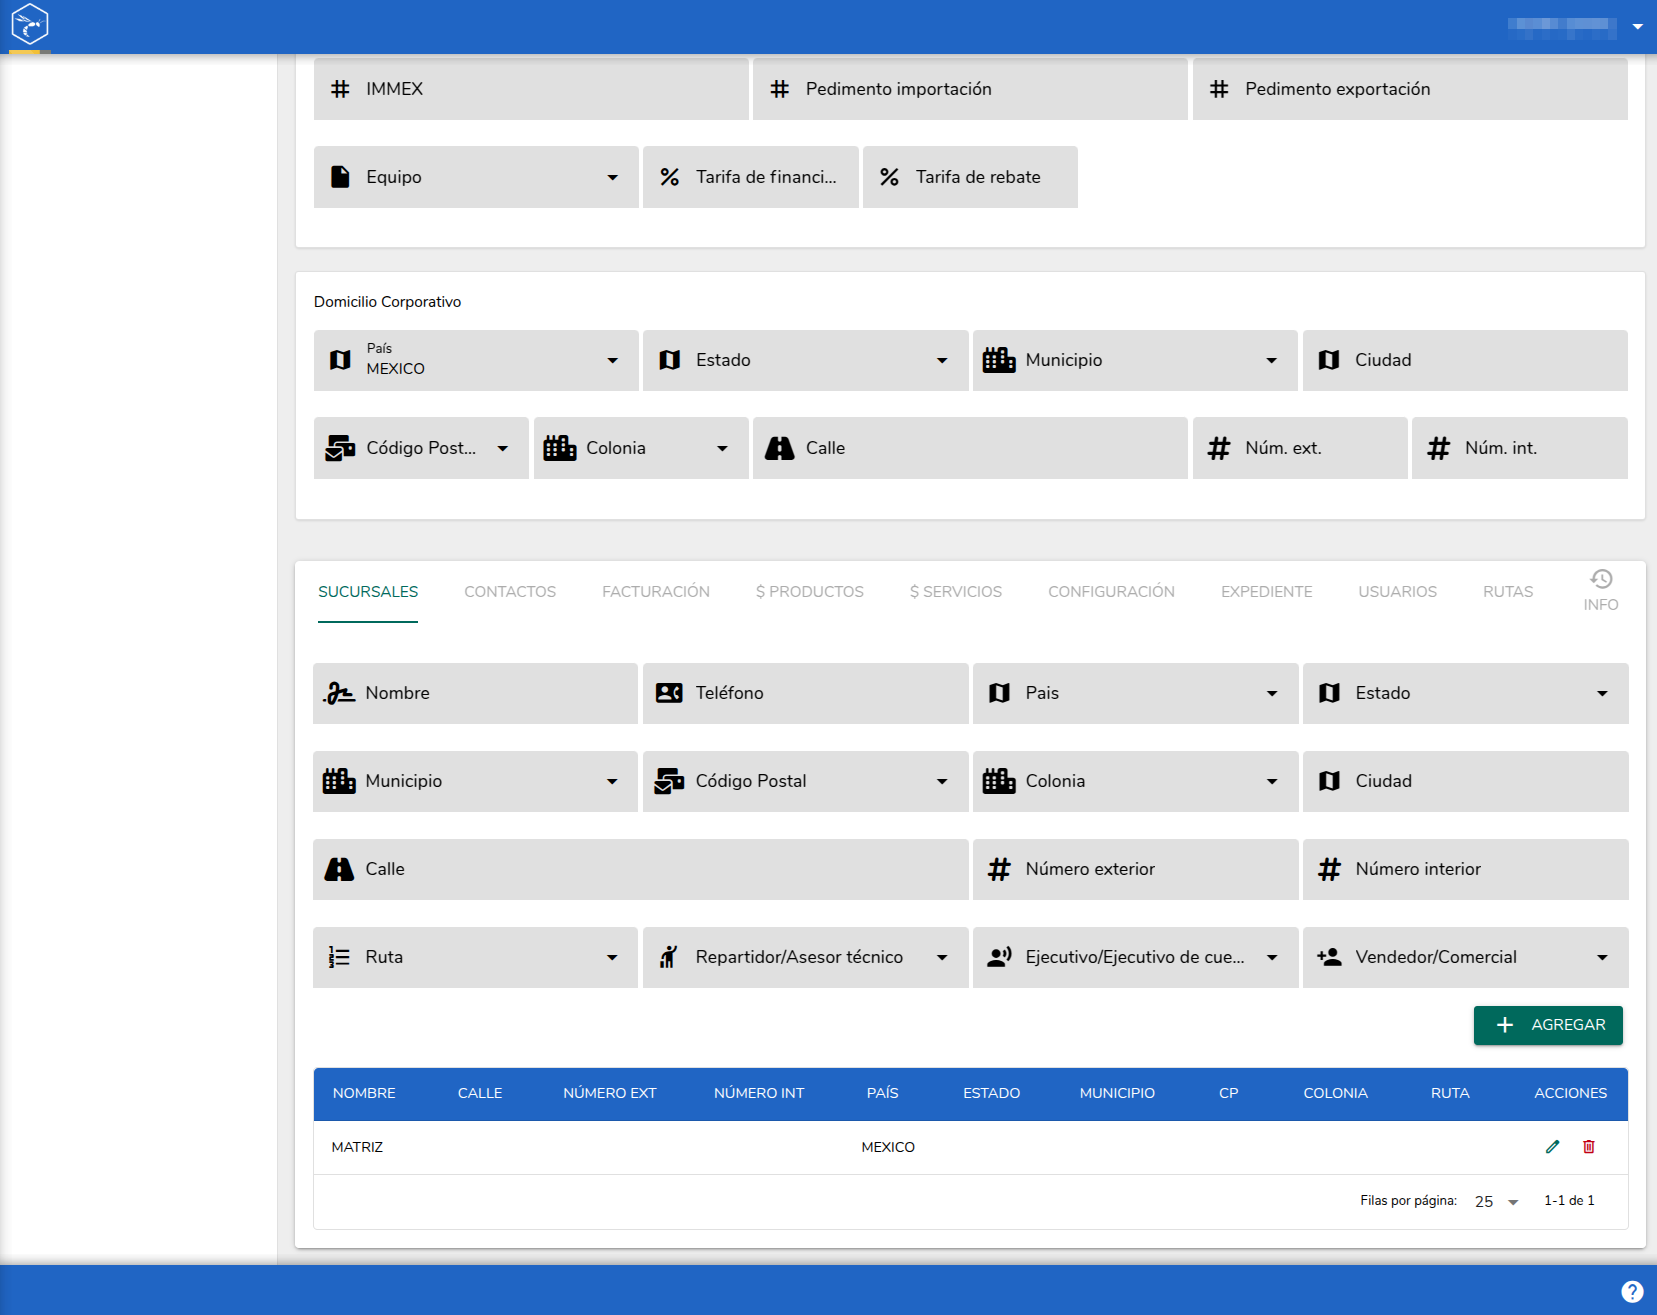This screenshot has height=1315, width=1657.
Task: Open the user account menu arrow
Action: click(x=1638, y=27)
